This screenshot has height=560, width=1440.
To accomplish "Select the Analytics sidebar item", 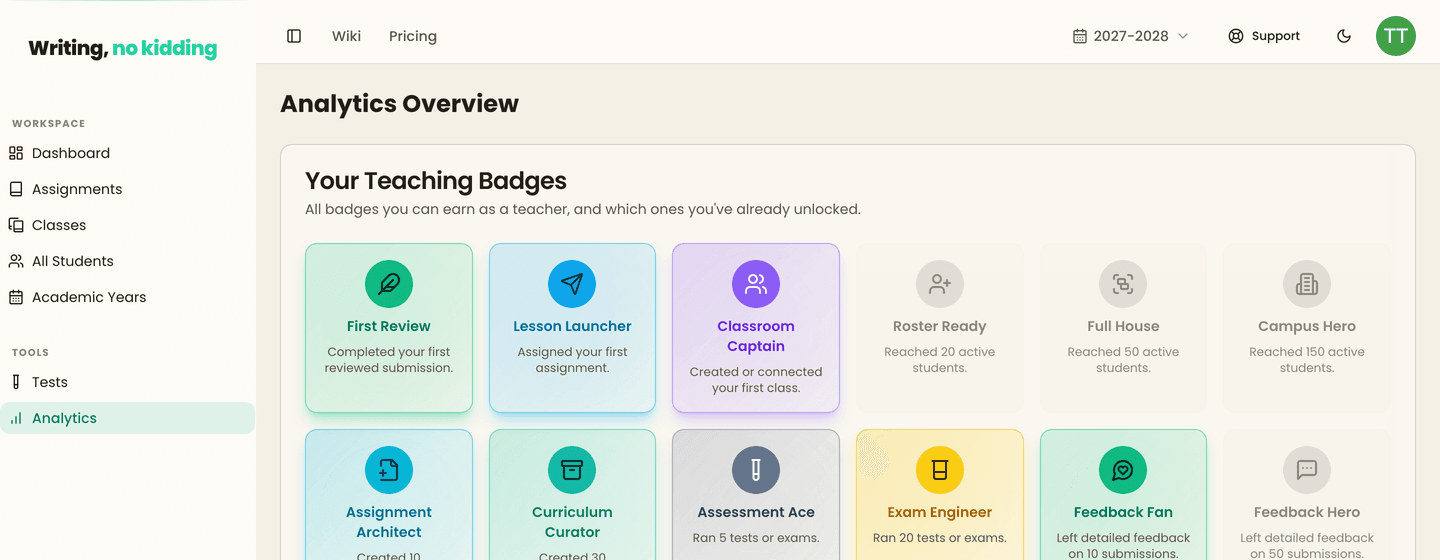I will (128, 418).
